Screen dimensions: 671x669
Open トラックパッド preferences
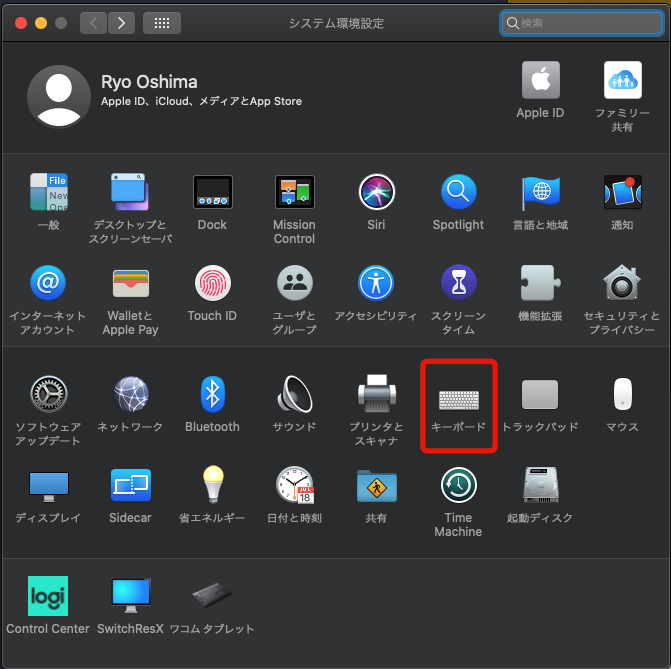(x=540, y=394)
